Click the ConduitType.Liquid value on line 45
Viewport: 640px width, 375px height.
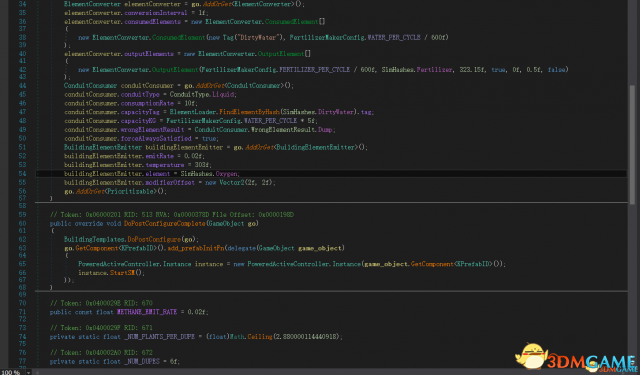pos(202,95)
